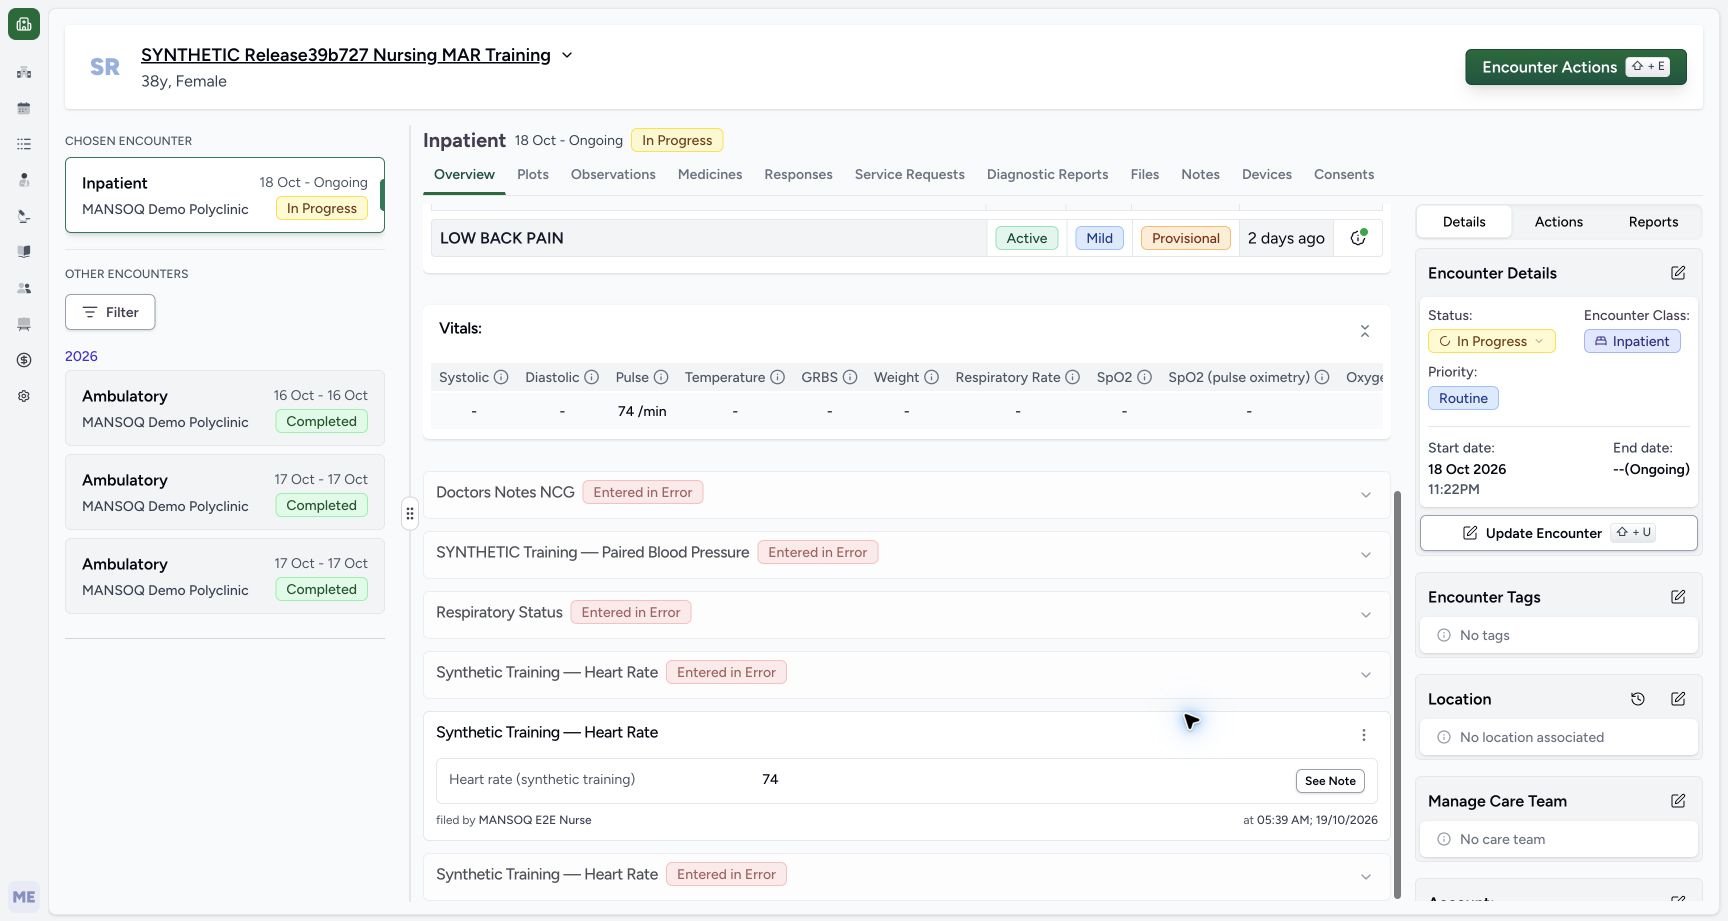Open Location history clock icon
Viewport: 1728px width, 921px height.
1638,699
